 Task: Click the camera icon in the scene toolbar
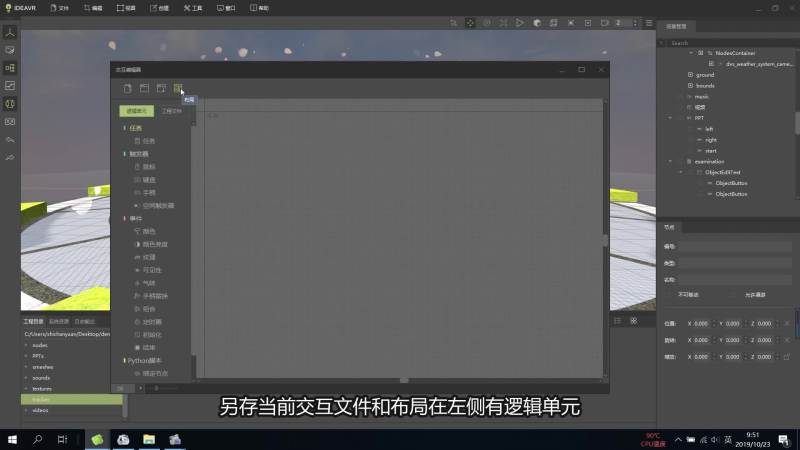605,23
